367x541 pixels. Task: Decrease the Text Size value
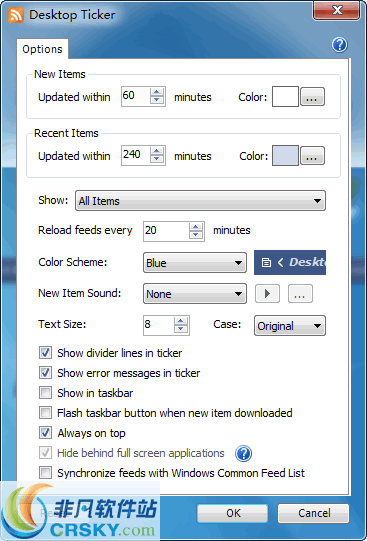coord(181,329)
